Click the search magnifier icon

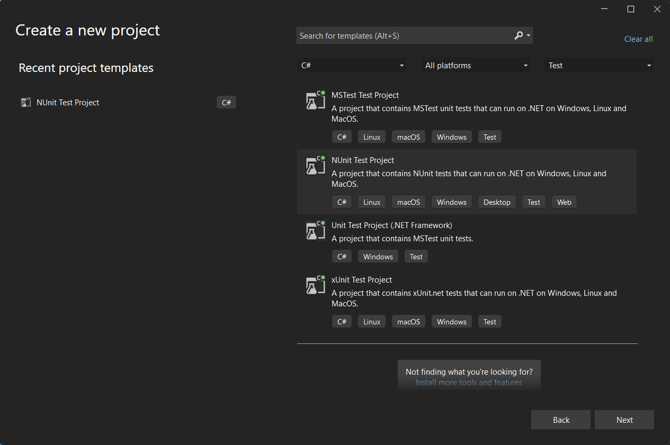click(x=518, y=35)
